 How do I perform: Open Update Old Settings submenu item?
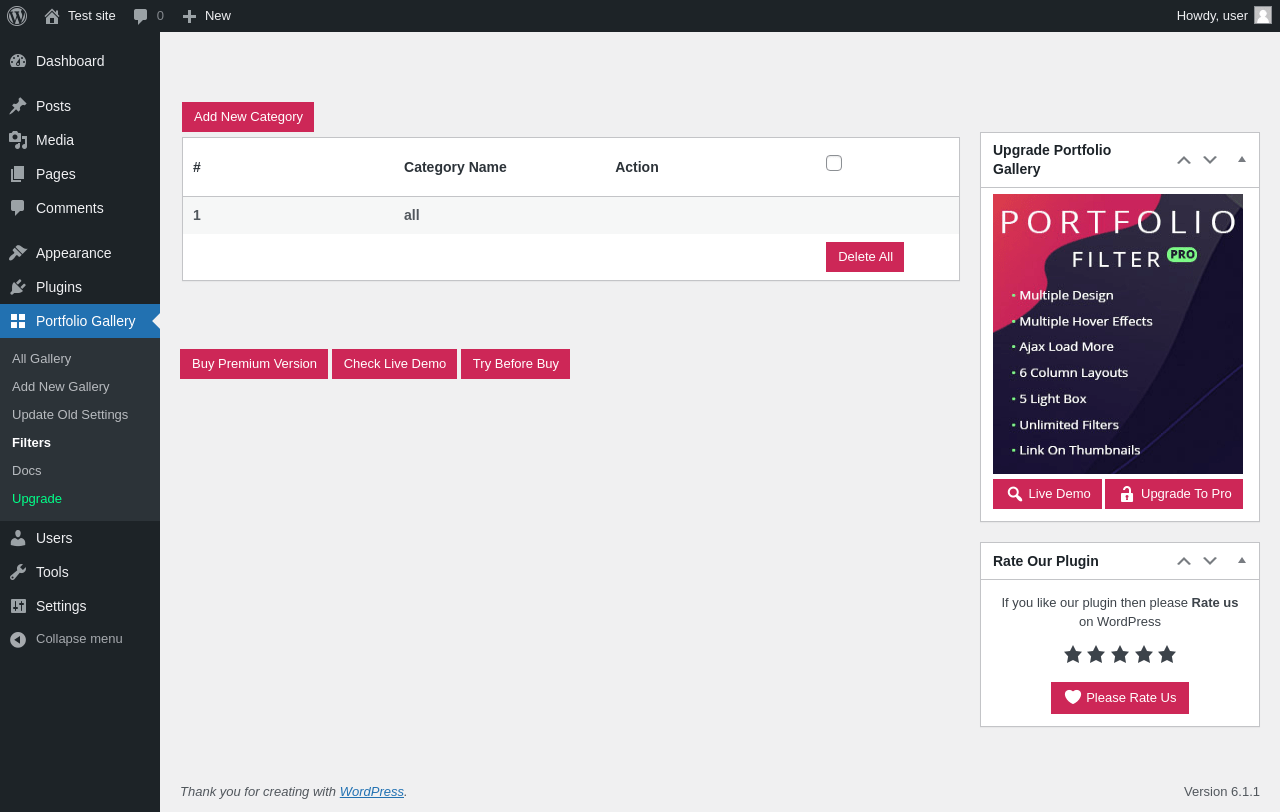pos(80,414)
